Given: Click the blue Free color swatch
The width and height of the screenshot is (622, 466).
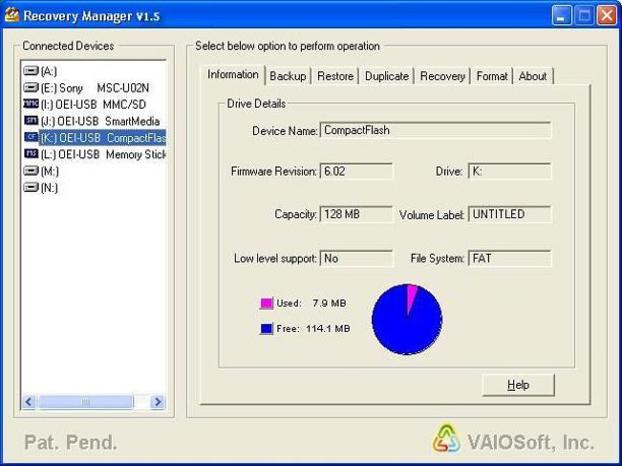Looking at the screenshot, I should coord(266,328).
